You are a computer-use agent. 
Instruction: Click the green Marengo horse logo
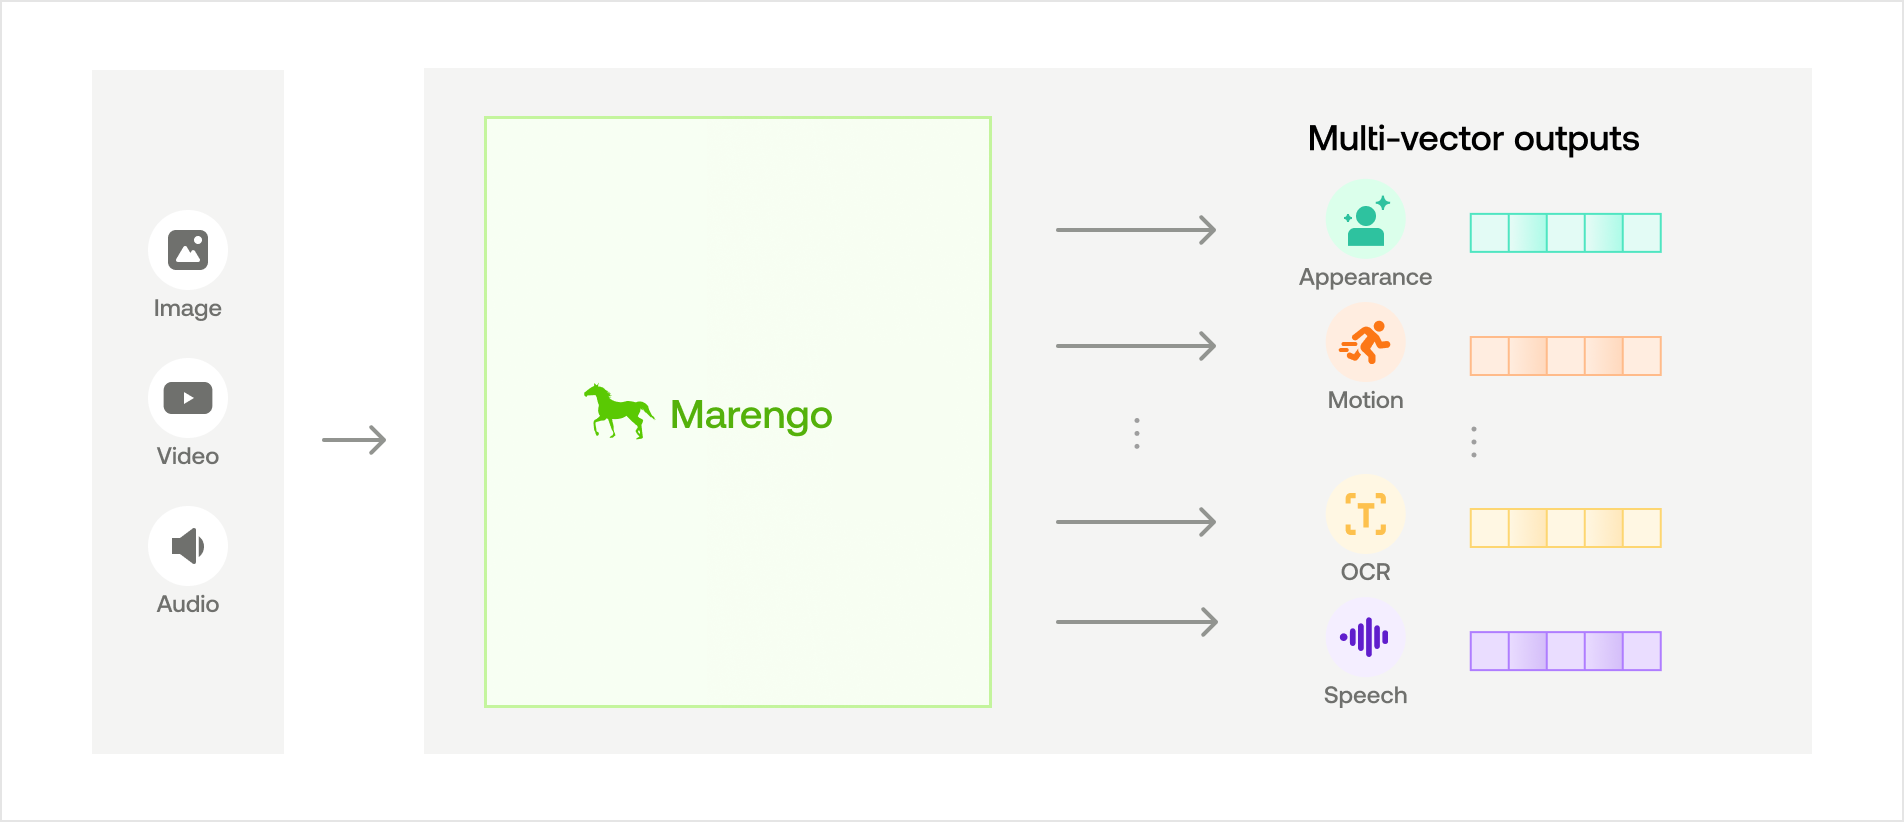pos(618,412)
